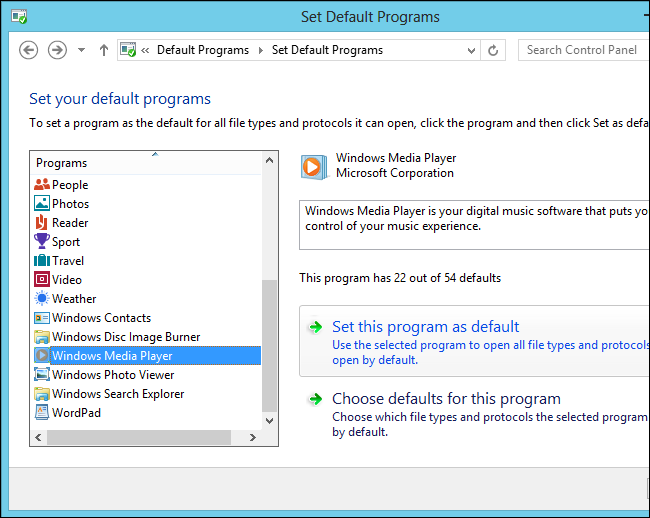Viewport: 650px width, 518px height.
Task: Select the Sport trophy icon
Action: click(42, 242)
